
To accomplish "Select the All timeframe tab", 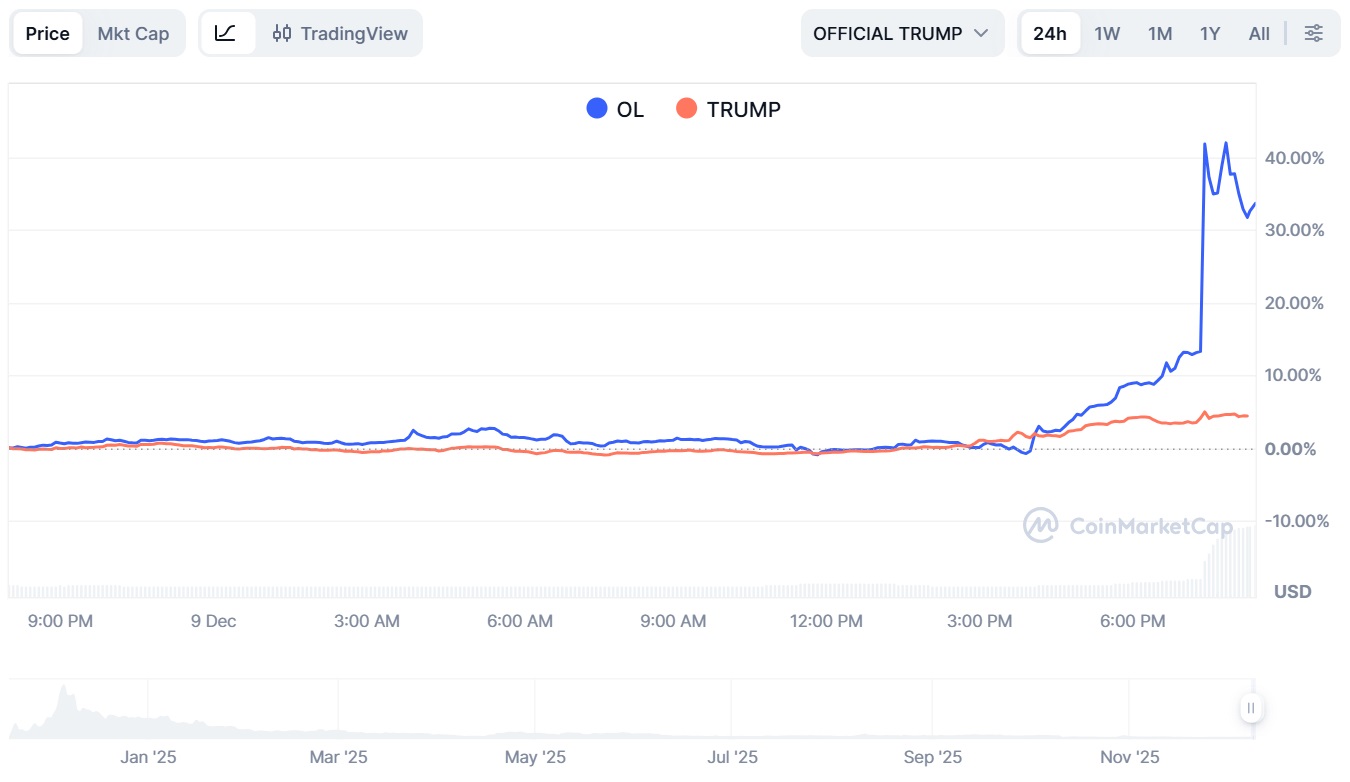I will pos(1258,33).
